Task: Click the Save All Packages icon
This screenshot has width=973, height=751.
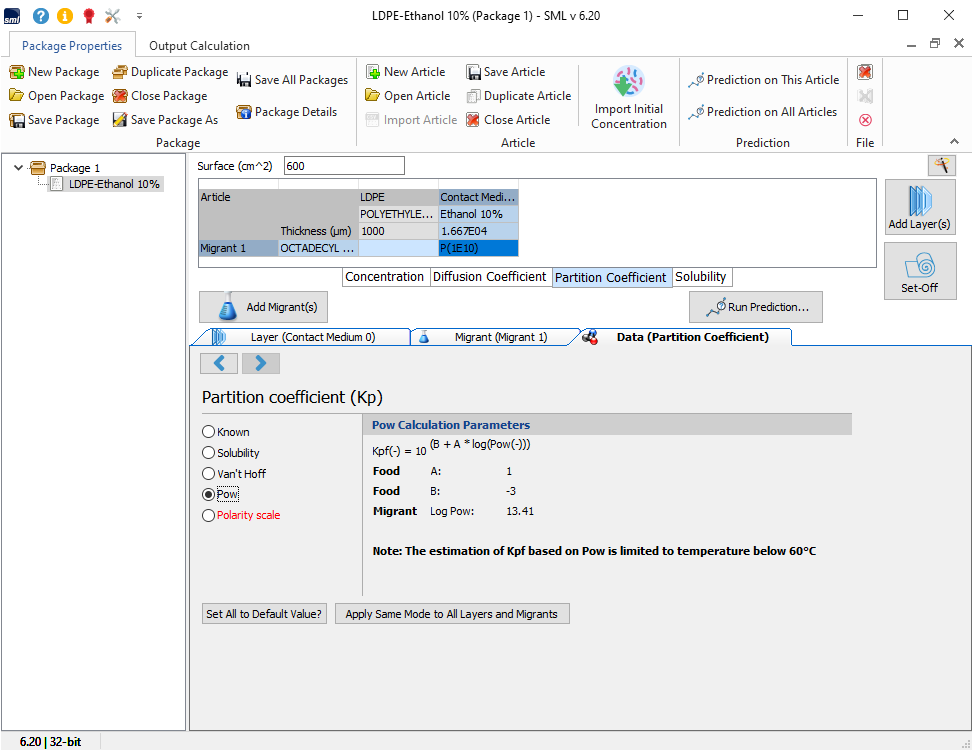Action: coord(244,80)
